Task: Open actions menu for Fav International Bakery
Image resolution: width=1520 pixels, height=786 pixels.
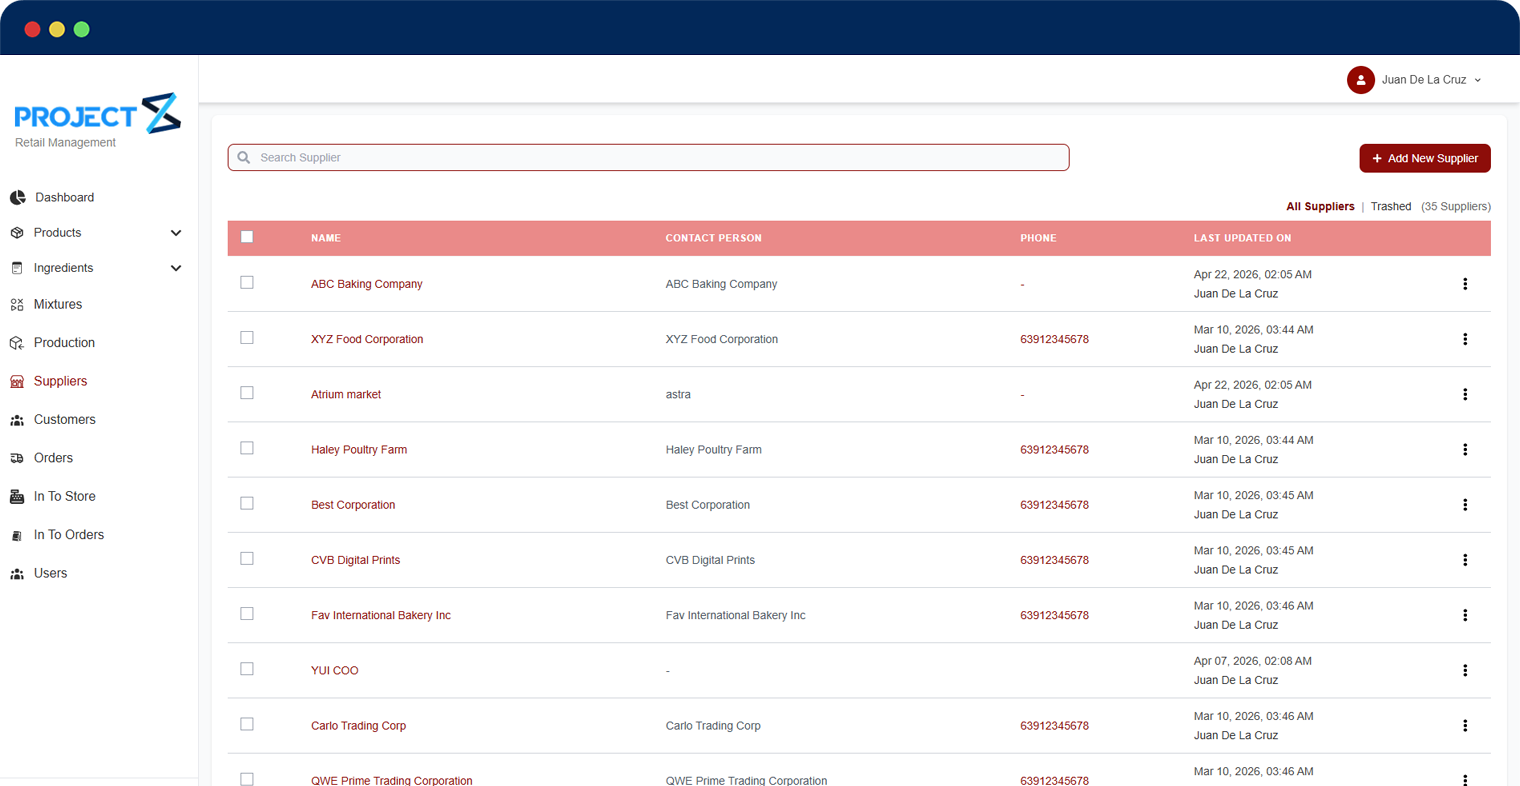Action: click(1465, 615)
